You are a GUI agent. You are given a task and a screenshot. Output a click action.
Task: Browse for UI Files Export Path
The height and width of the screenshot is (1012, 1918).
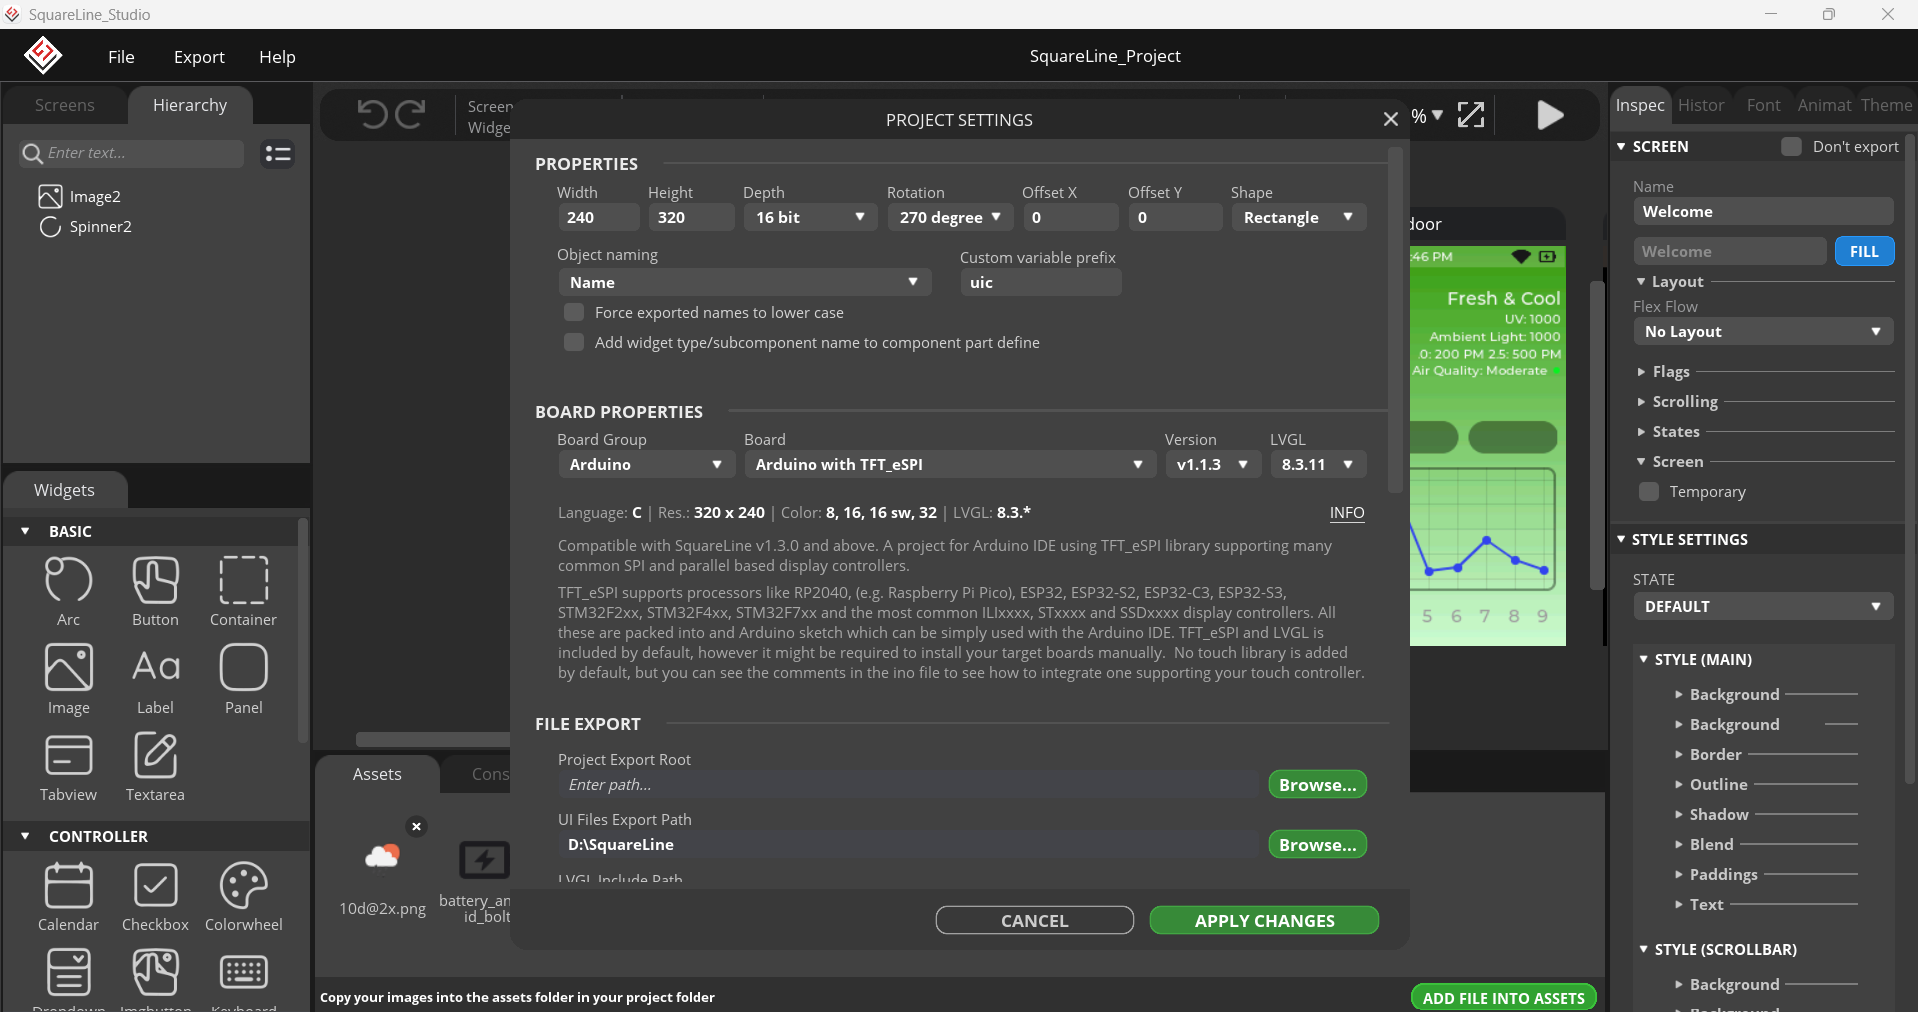tap(1317, 844)
